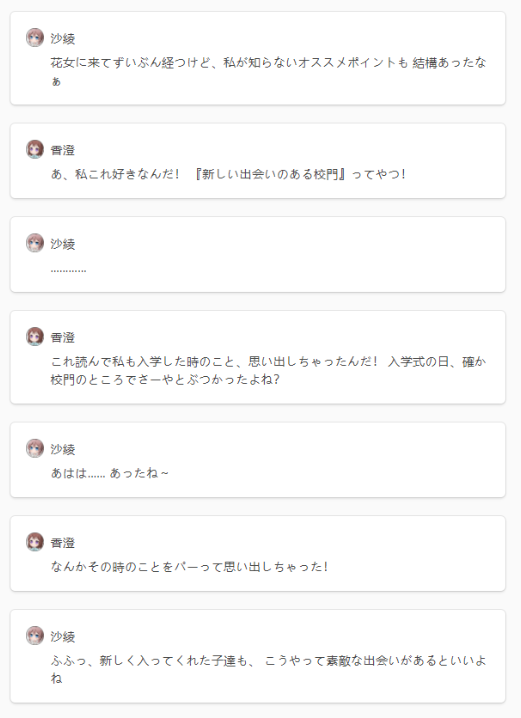
Task: Select the name 香澄 above なんかその時のことを
Action: [63, 543]
